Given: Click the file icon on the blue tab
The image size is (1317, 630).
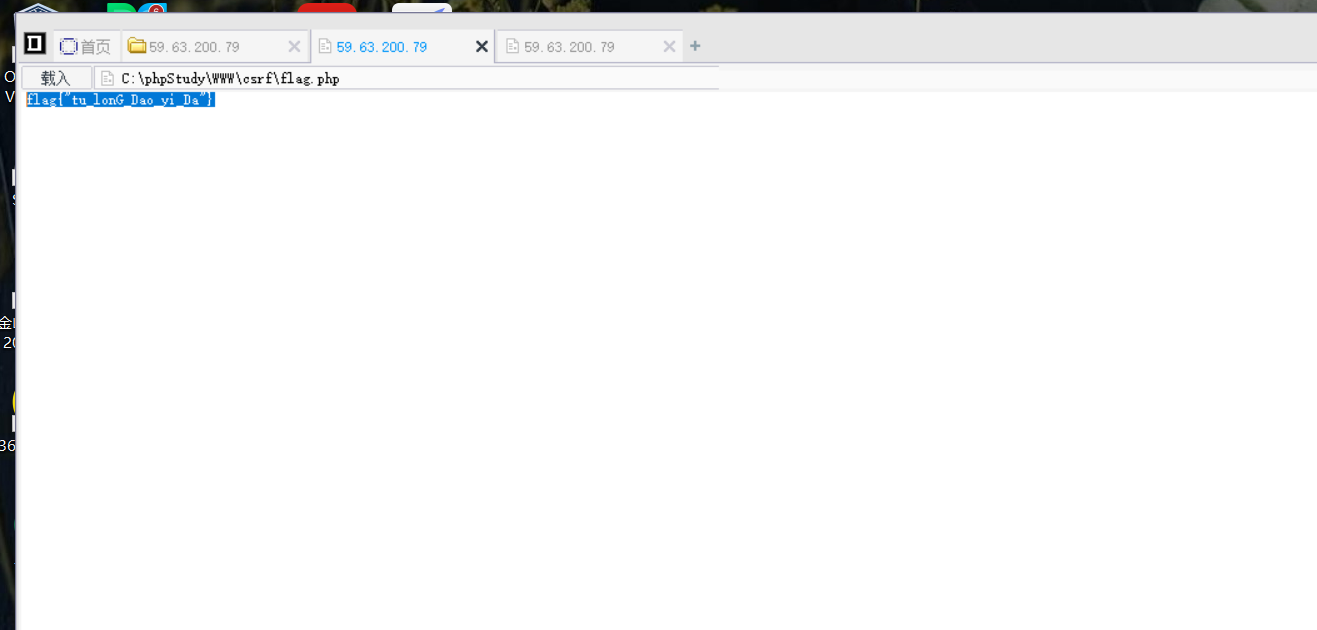Looking at the screenshot, I should [325, 46].
